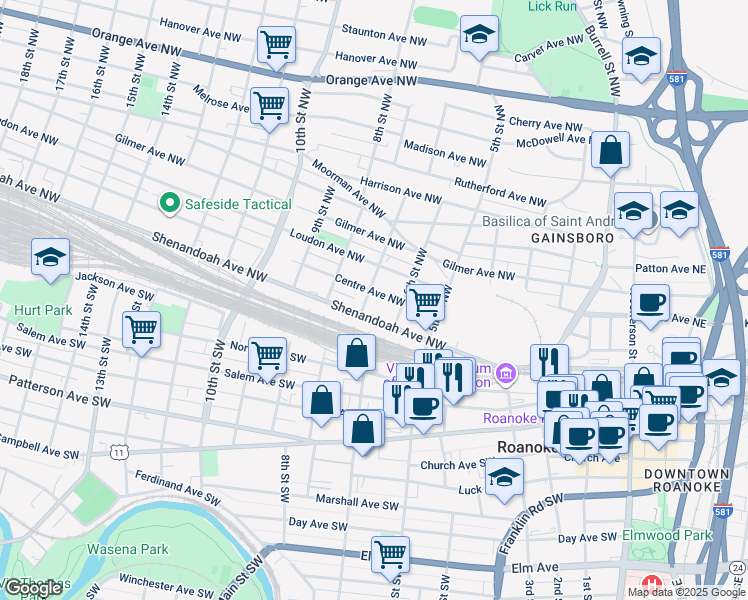Select the stacked shopping bag marker on the US 11 road
The height and width of the screenshot is (600, 748).
pos(363,431)
